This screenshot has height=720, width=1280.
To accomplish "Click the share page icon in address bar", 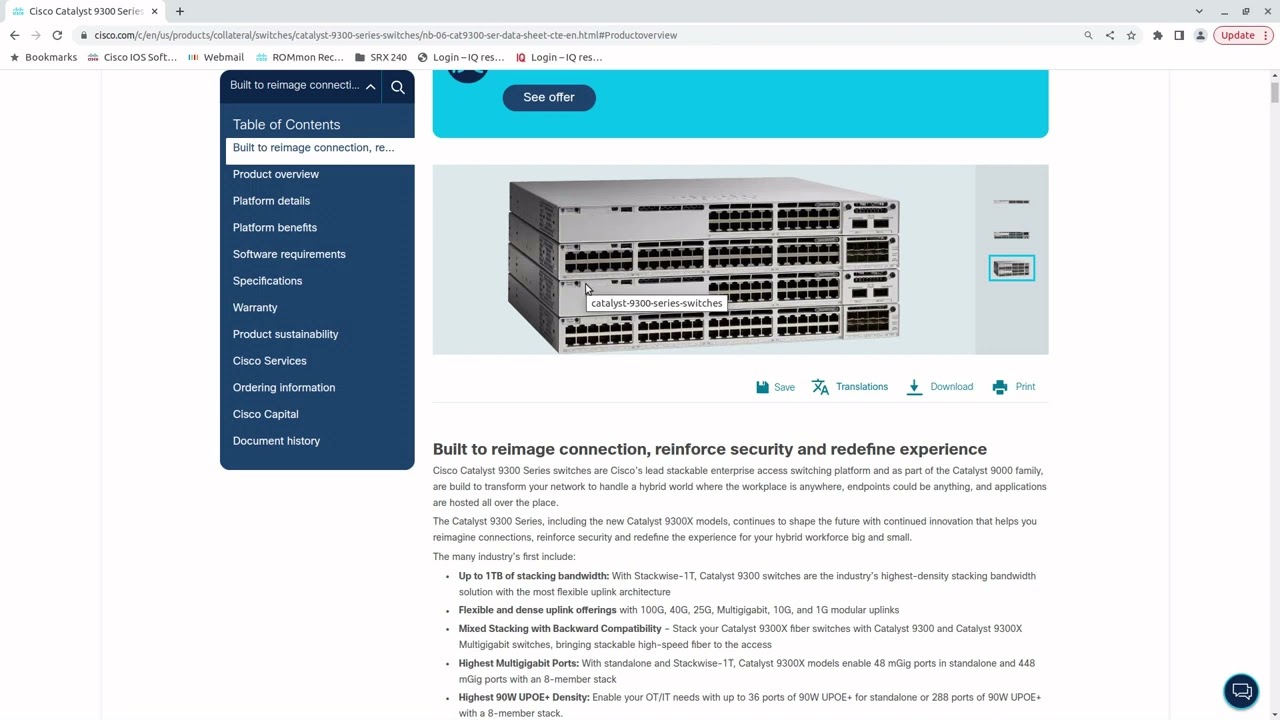I will click(x=1110, y=35).
